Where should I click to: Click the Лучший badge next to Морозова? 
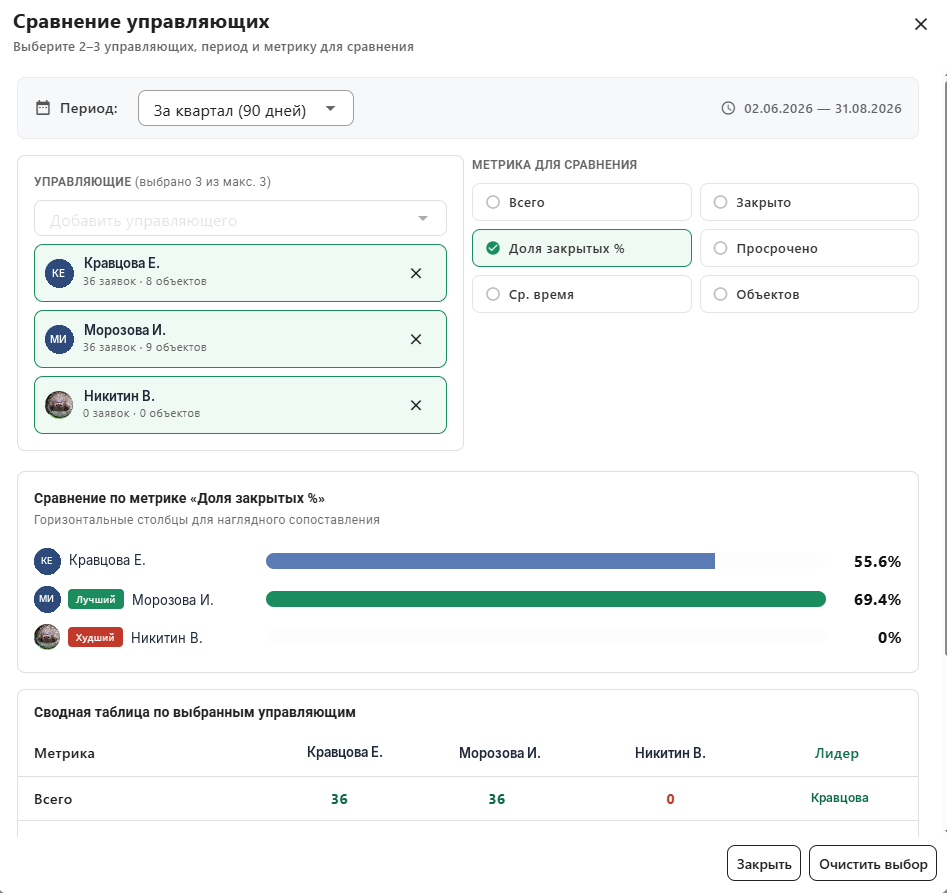coord(95,599)
